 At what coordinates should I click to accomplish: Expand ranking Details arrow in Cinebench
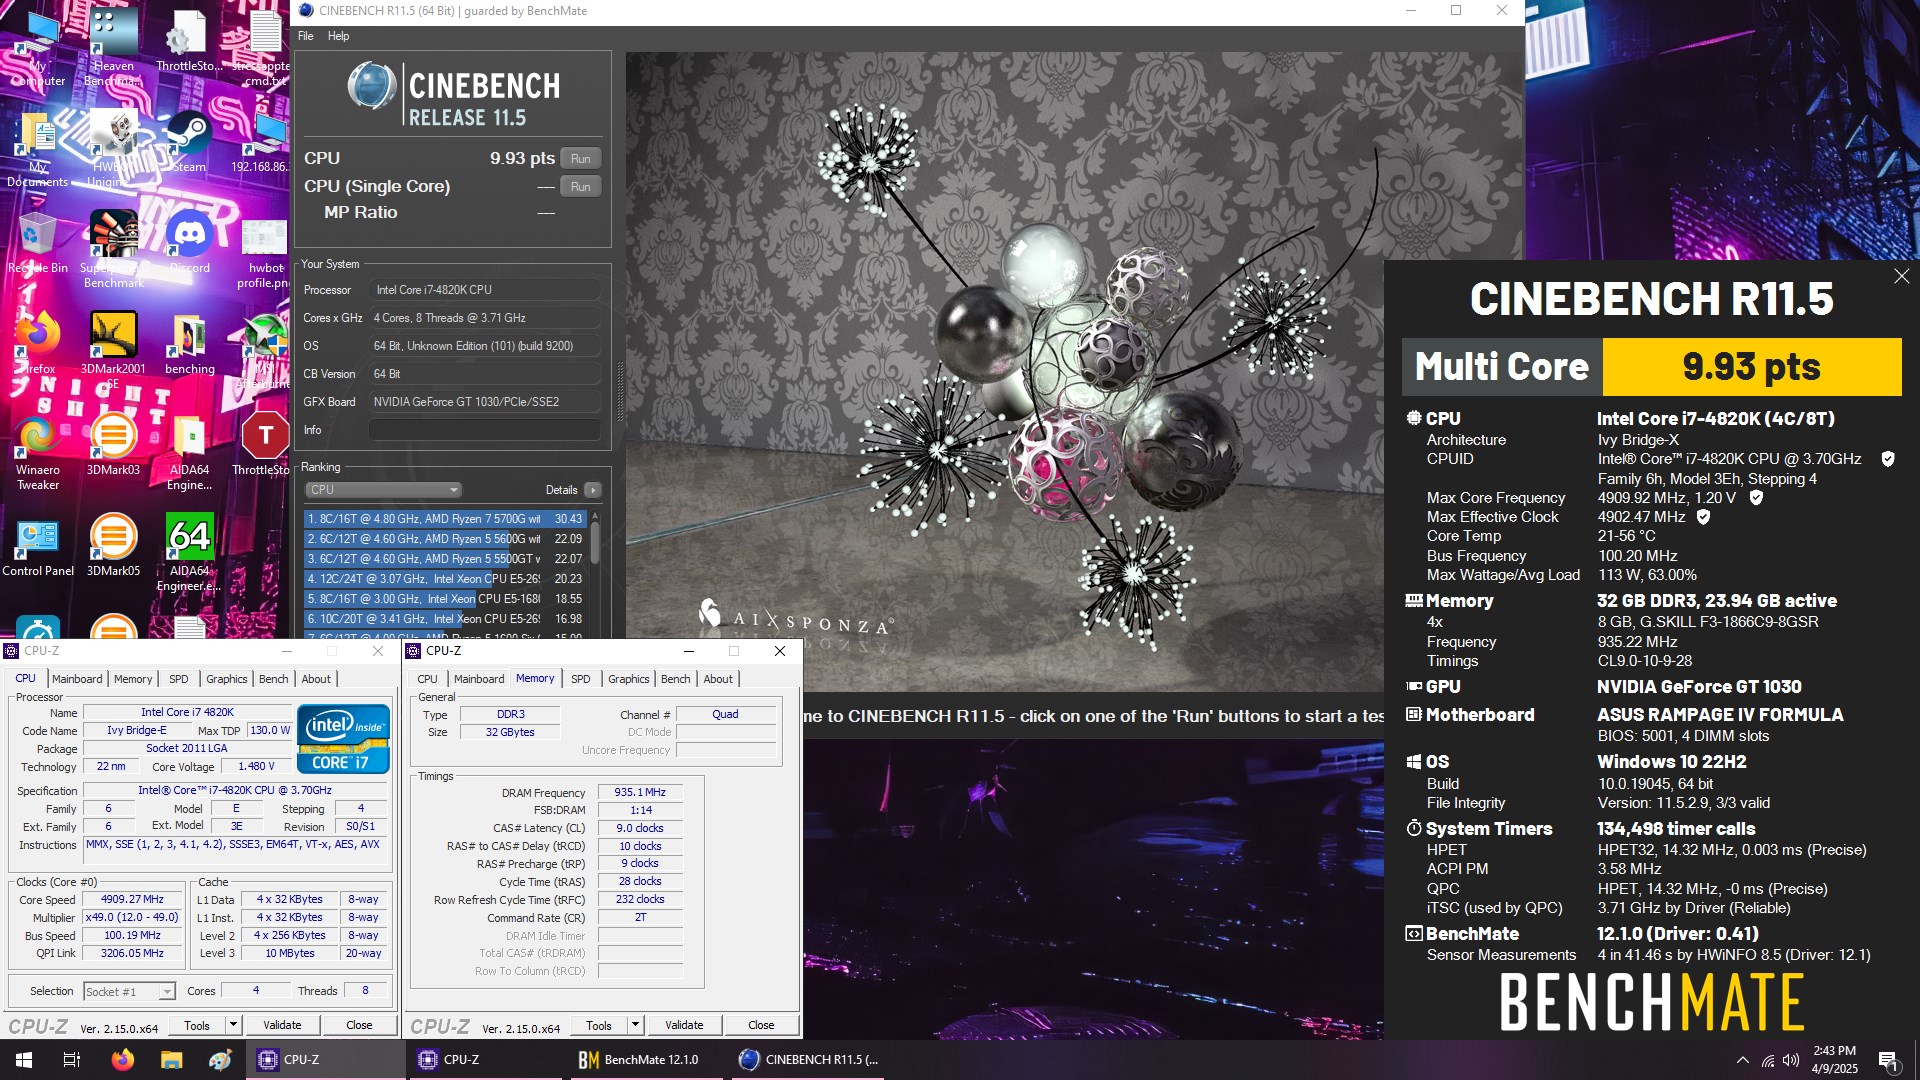tap(593, 490)
